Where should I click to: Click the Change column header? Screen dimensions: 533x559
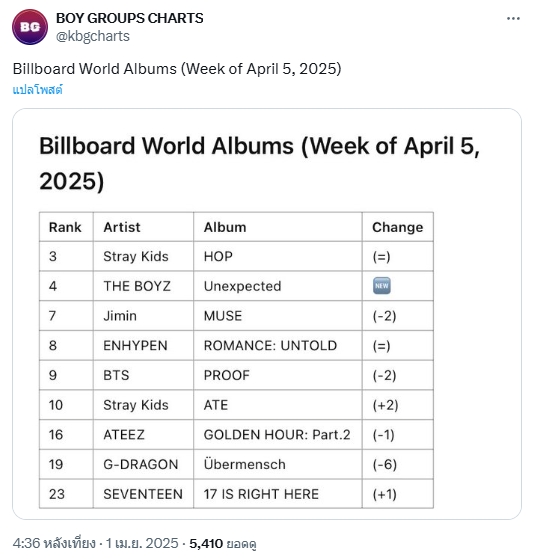398,227
